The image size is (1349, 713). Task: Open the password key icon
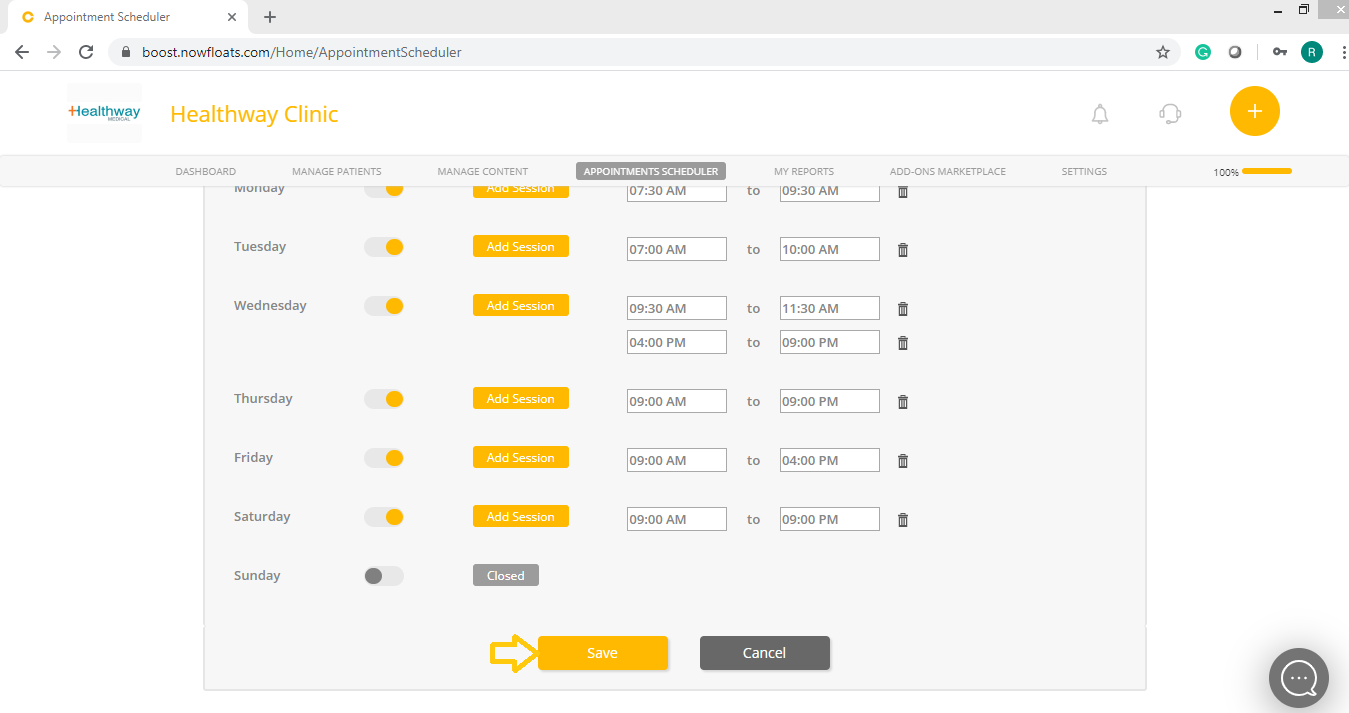pos(1280,52)
